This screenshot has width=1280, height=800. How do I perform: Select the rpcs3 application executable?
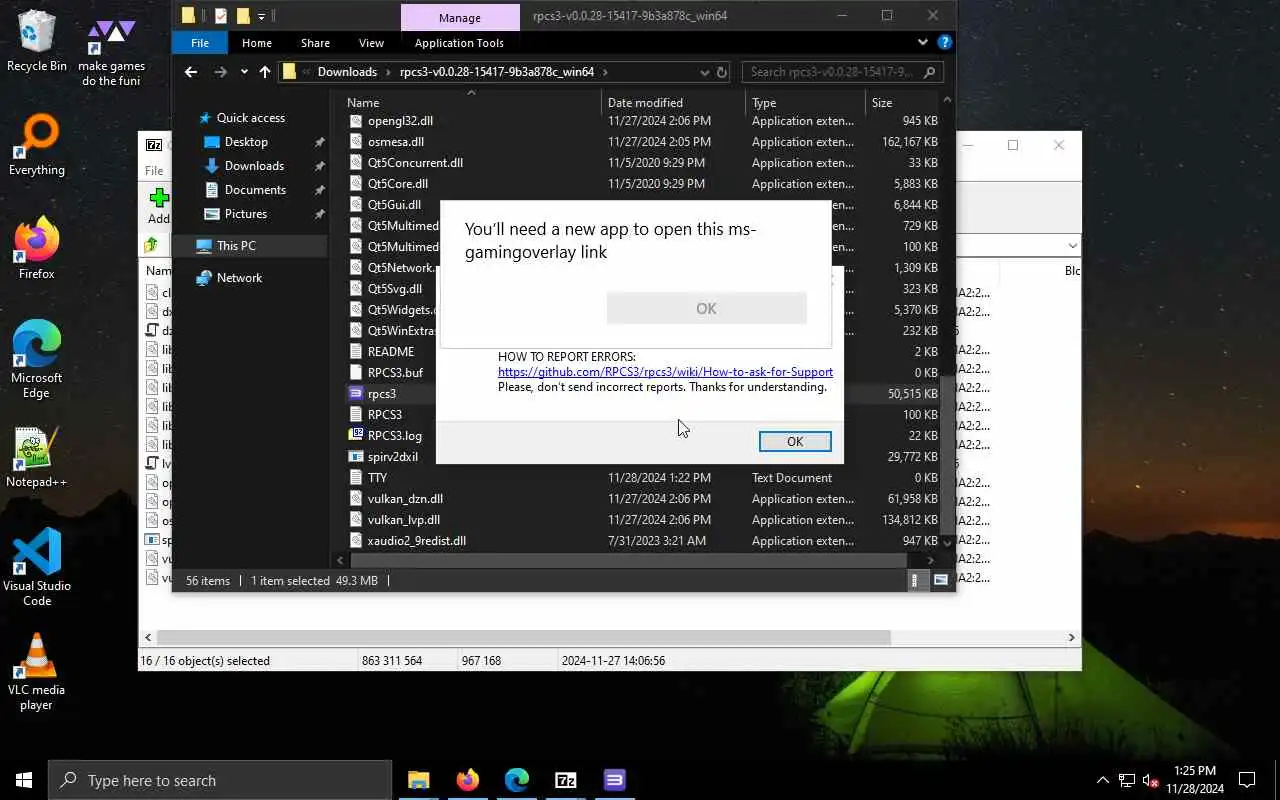coord(382,394)
